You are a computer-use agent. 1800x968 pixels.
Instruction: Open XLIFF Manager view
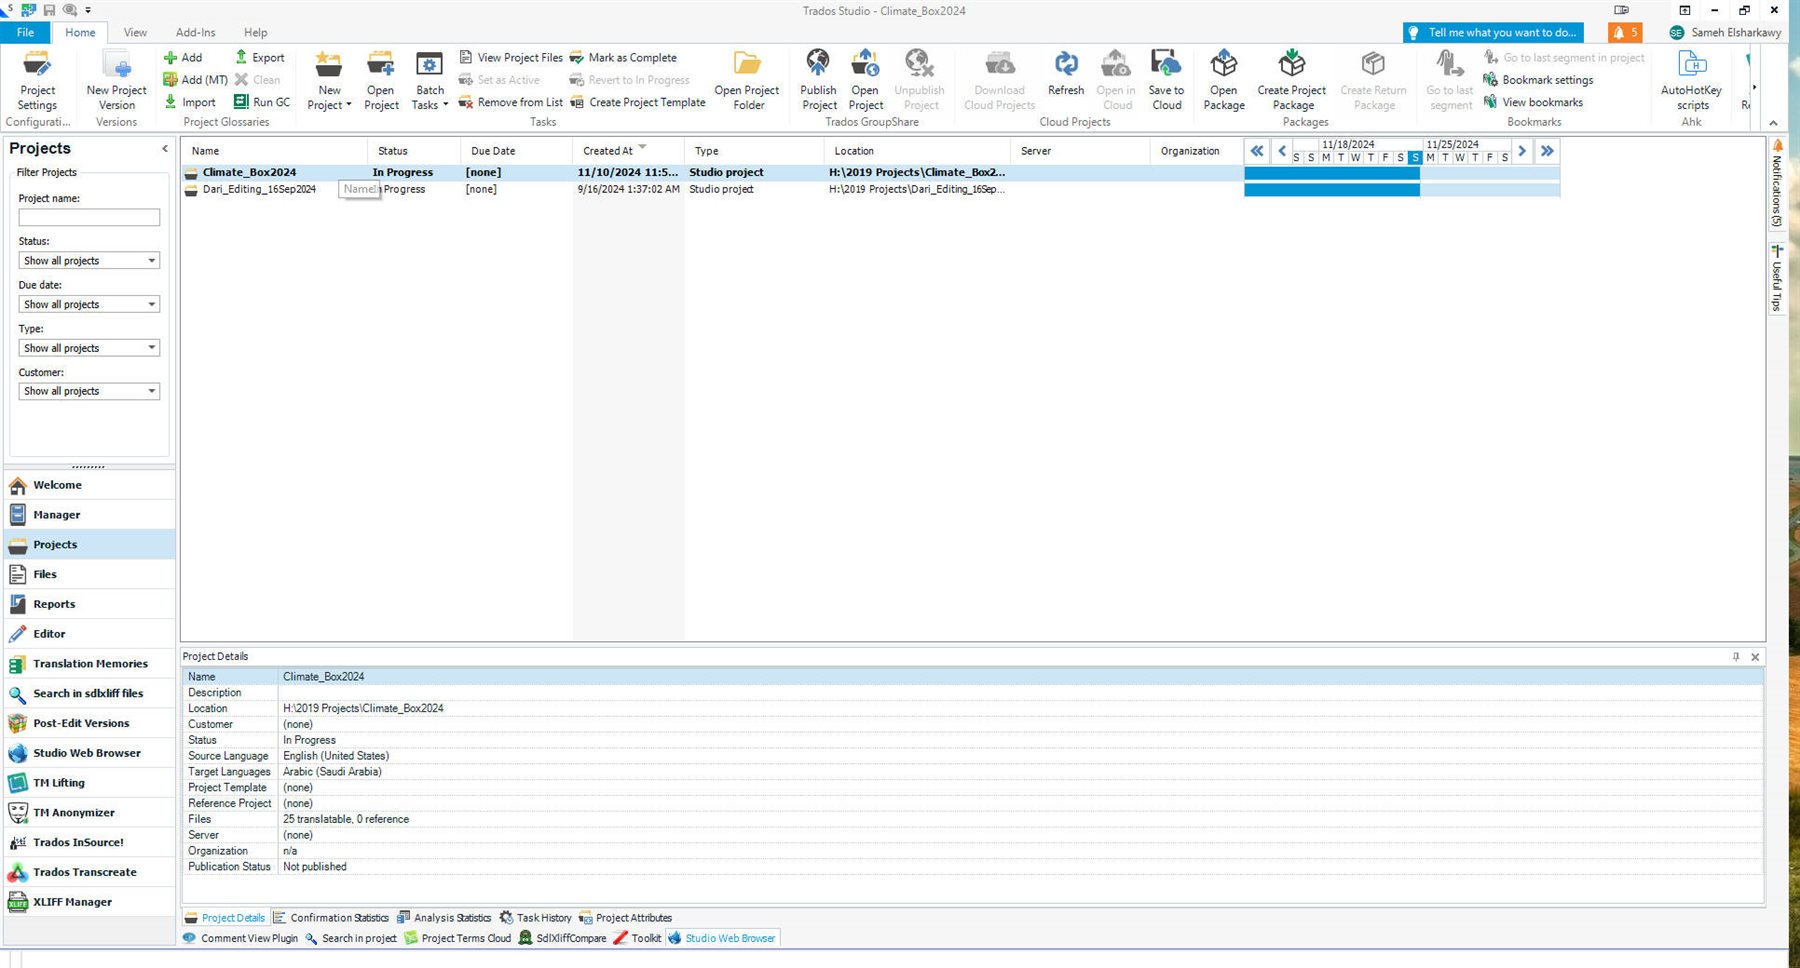point(89,902)
